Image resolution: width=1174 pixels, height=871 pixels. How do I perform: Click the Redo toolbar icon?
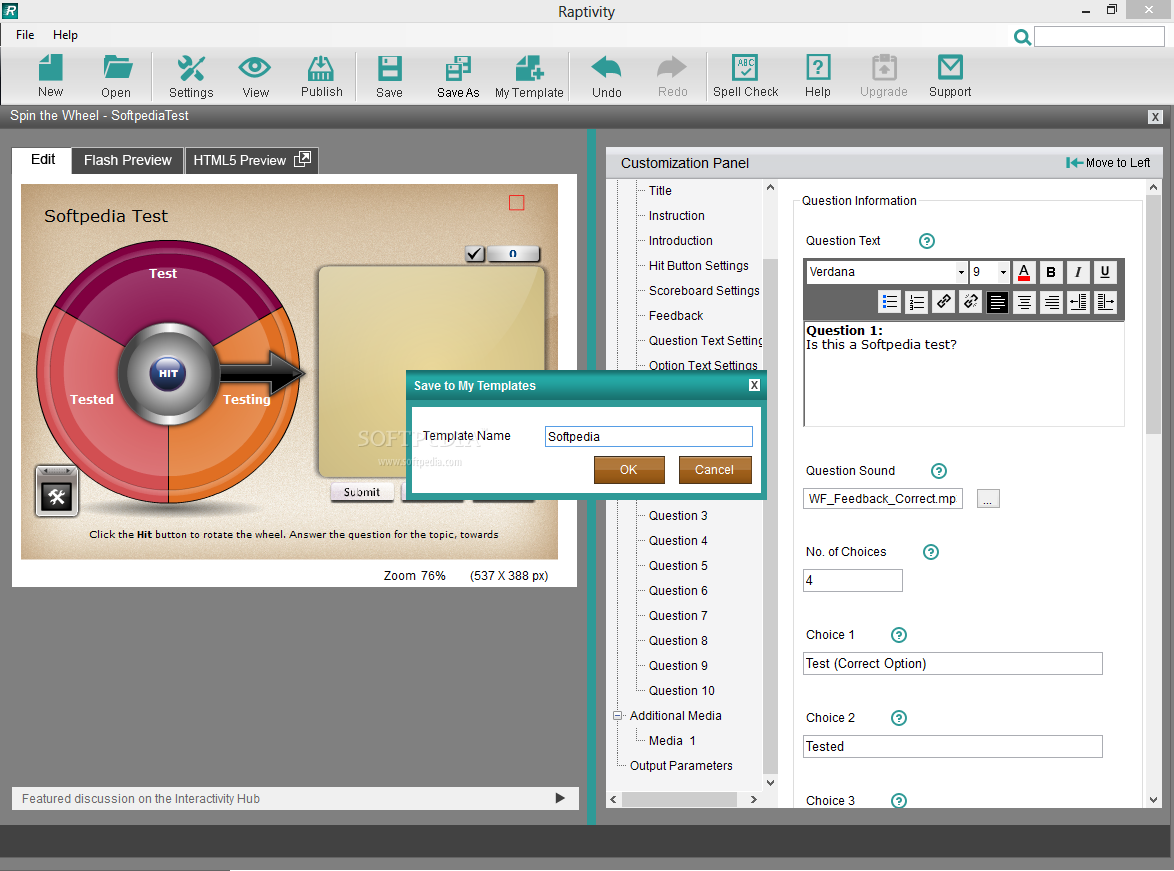pyautogui.click(x=672, y=76)
